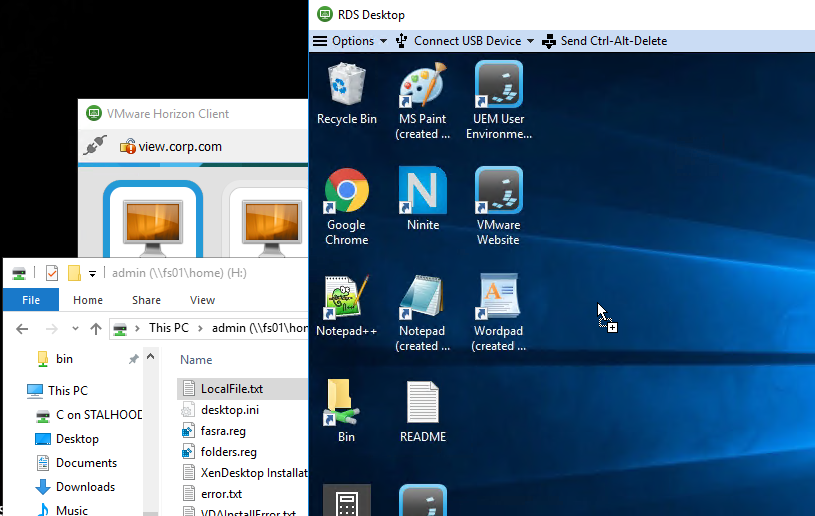Screen dimensions: 815x516
Task: Click navigation pane scroll up arrow
Action: point(151,356)
